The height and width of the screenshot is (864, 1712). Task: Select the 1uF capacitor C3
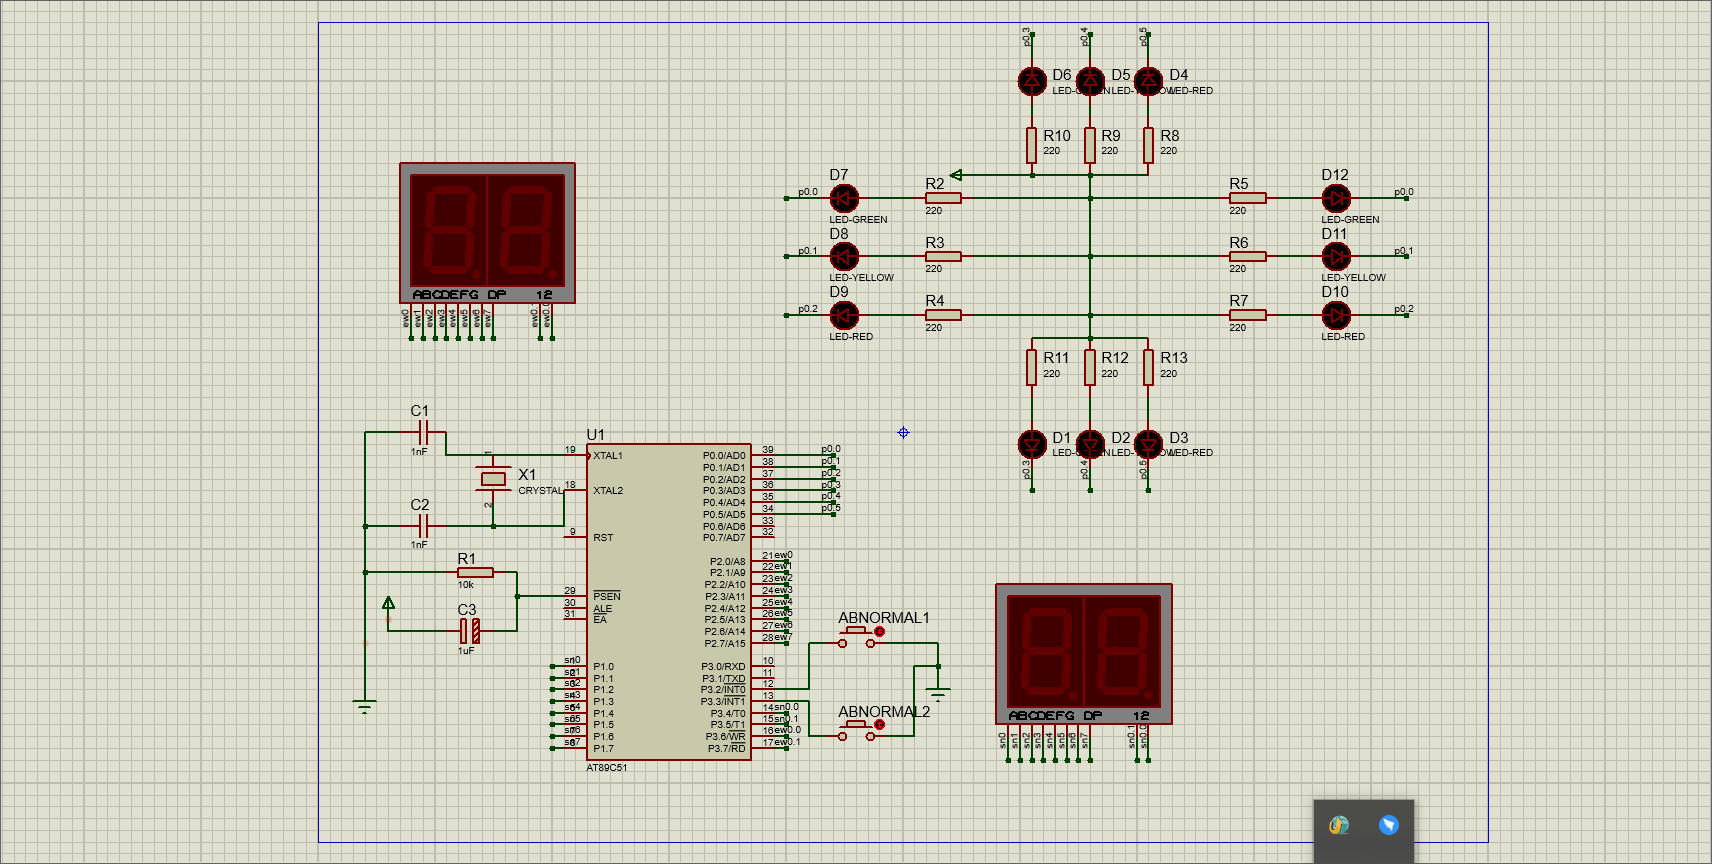click(469, 631)
